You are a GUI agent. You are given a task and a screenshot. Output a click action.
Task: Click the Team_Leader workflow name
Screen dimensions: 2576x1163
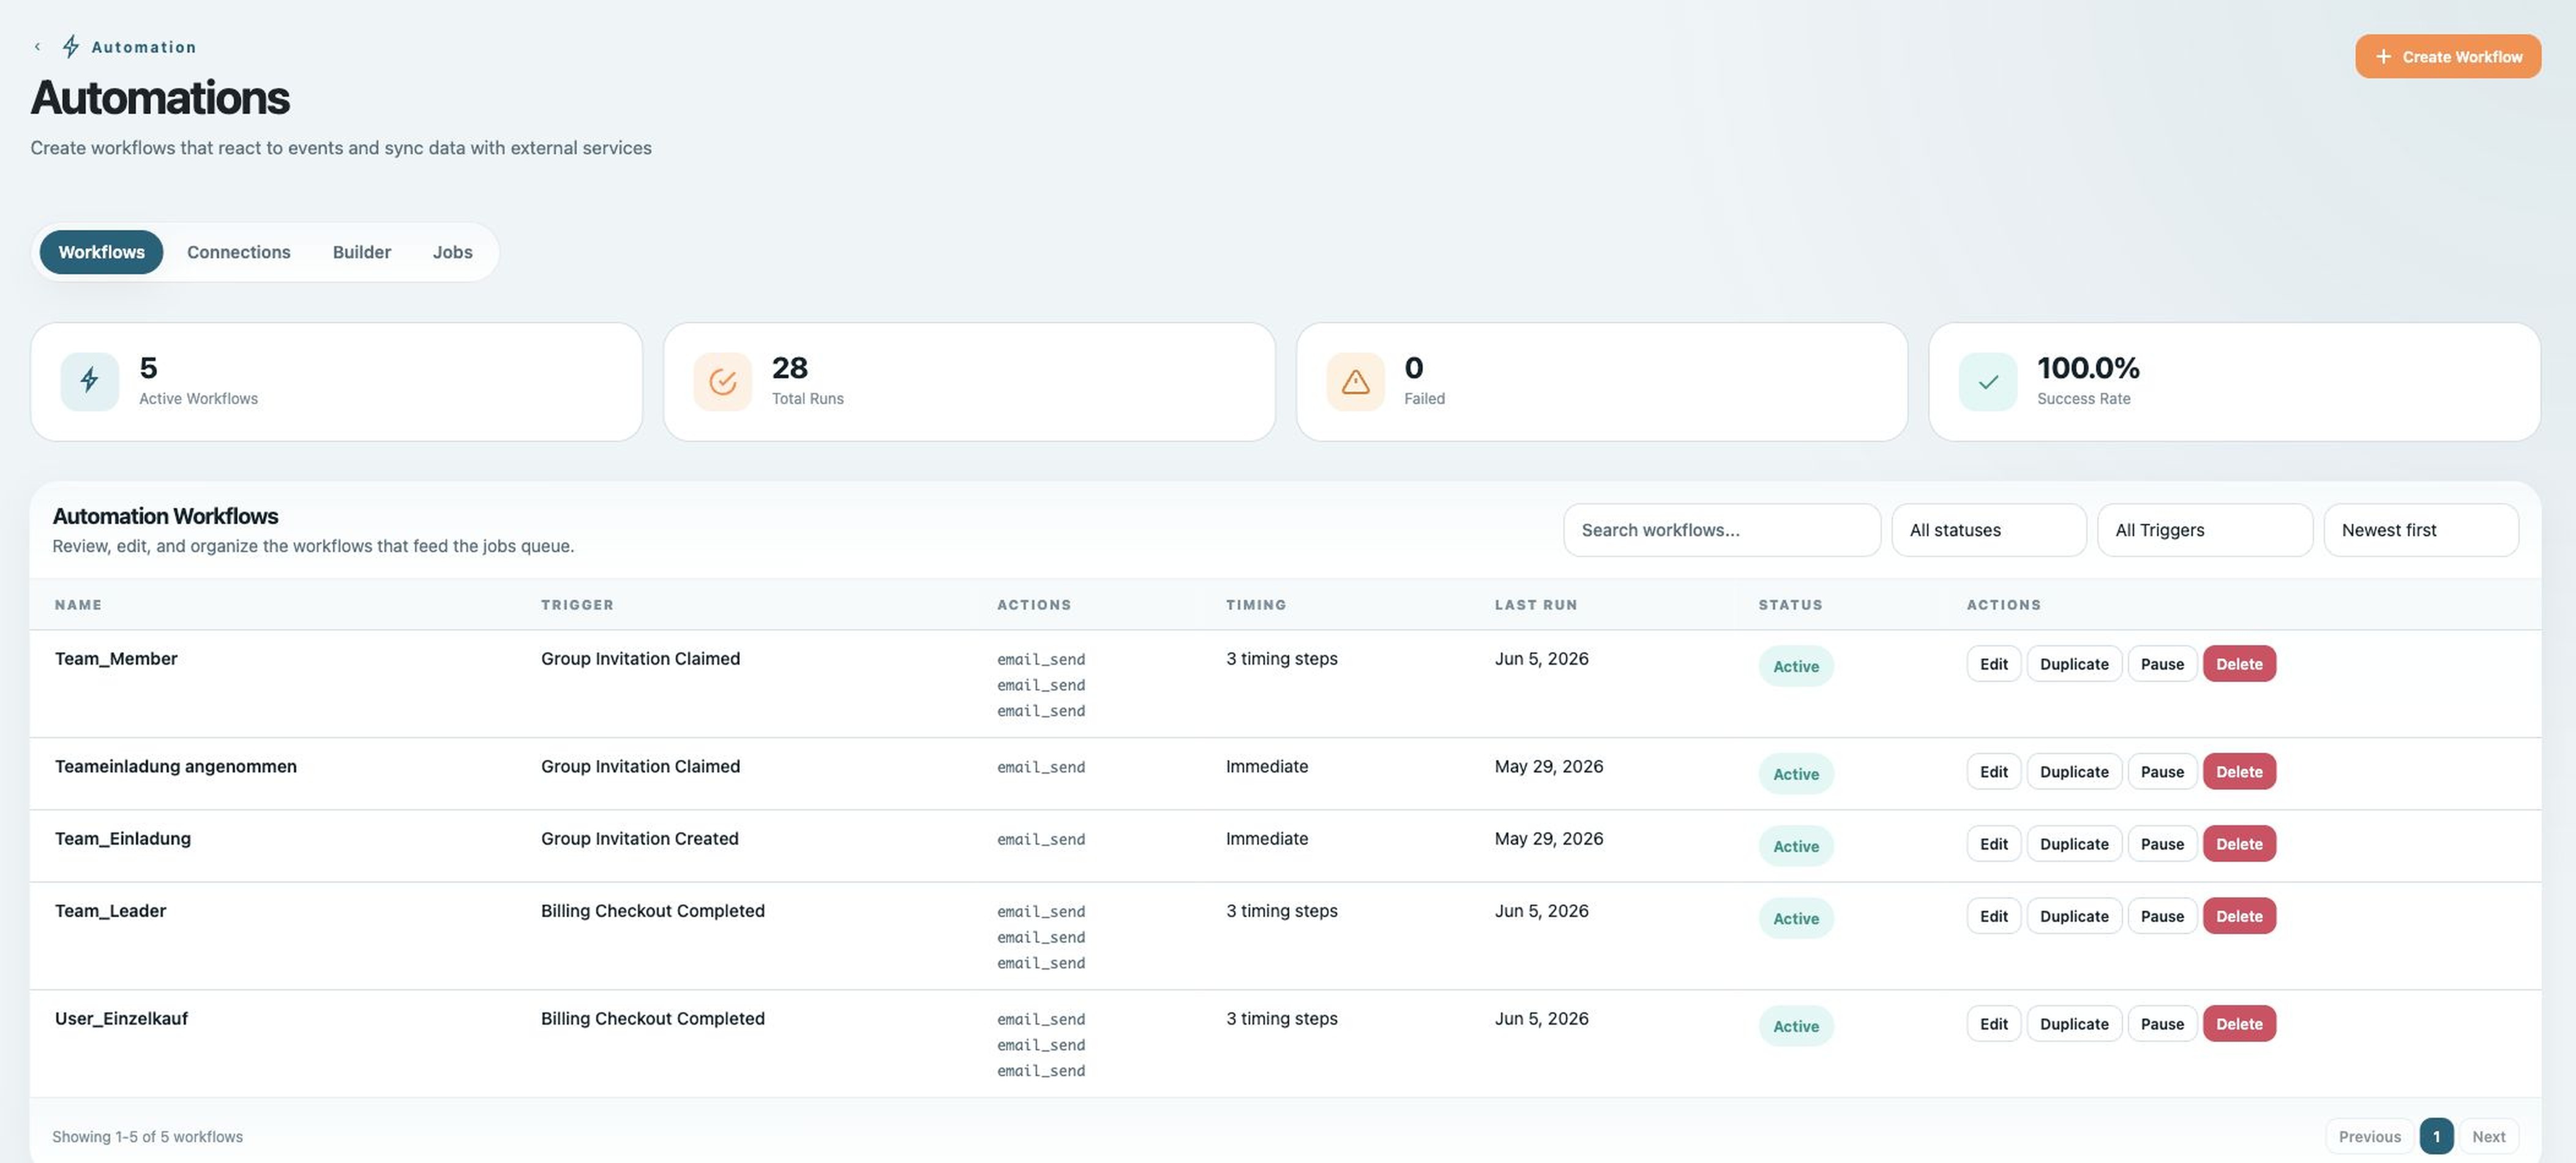(x=110, y=911)
